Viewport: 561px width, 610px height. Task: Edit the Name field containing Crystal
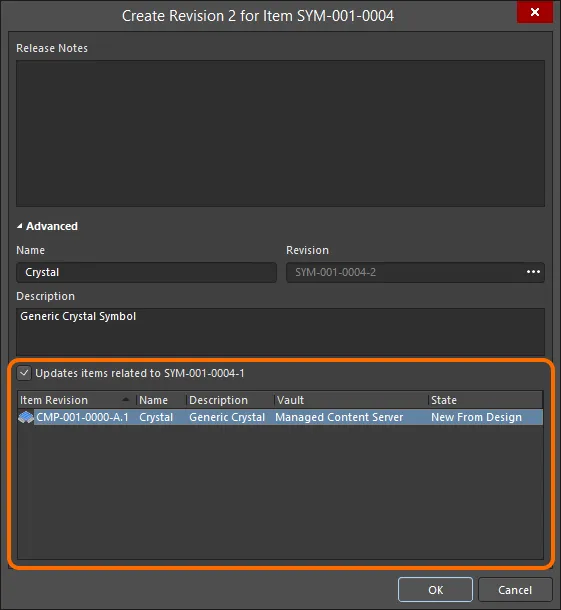tap(146, 272)
